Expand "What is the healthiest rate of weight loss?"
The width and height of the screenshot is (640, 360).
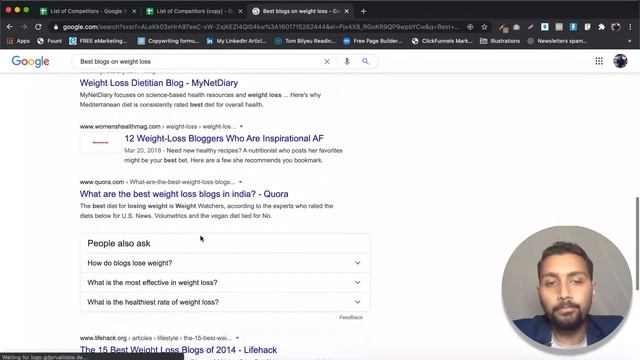pyautogui.click(x=225, y=302)
